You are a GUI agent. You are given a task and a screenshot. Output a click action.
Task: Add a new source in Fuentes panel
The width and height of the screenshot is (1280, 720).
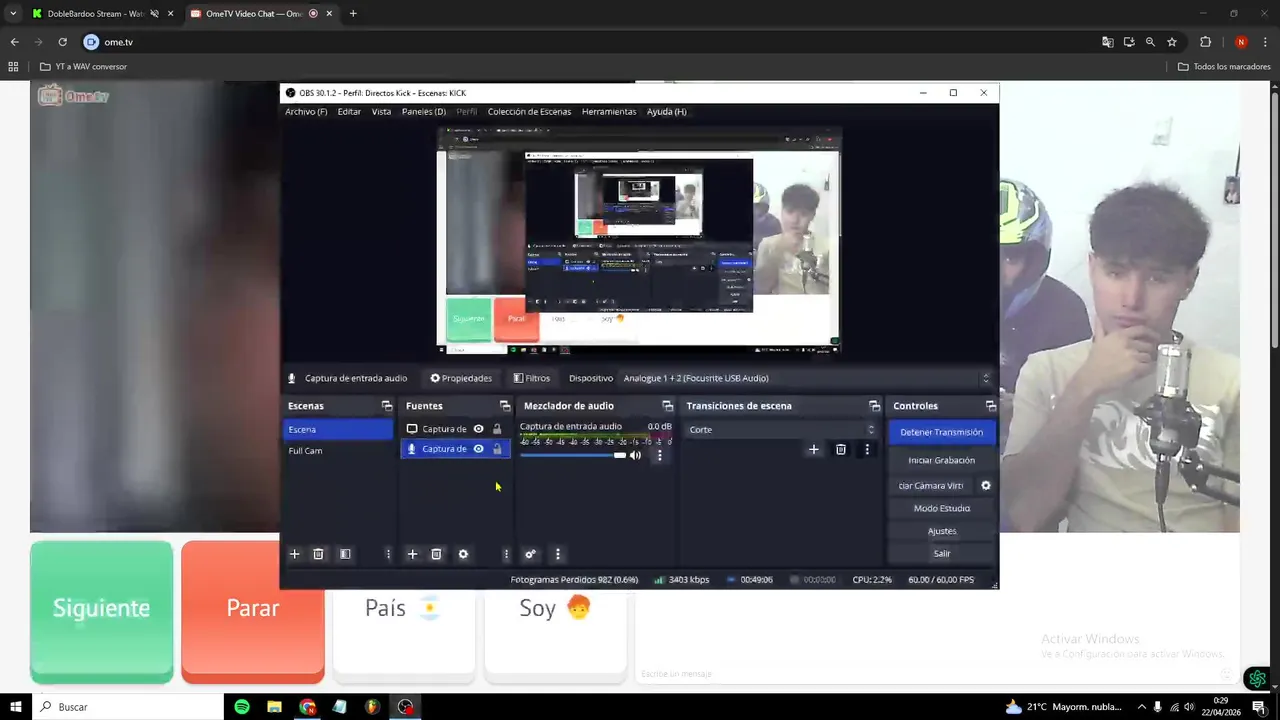click(412, 554)
